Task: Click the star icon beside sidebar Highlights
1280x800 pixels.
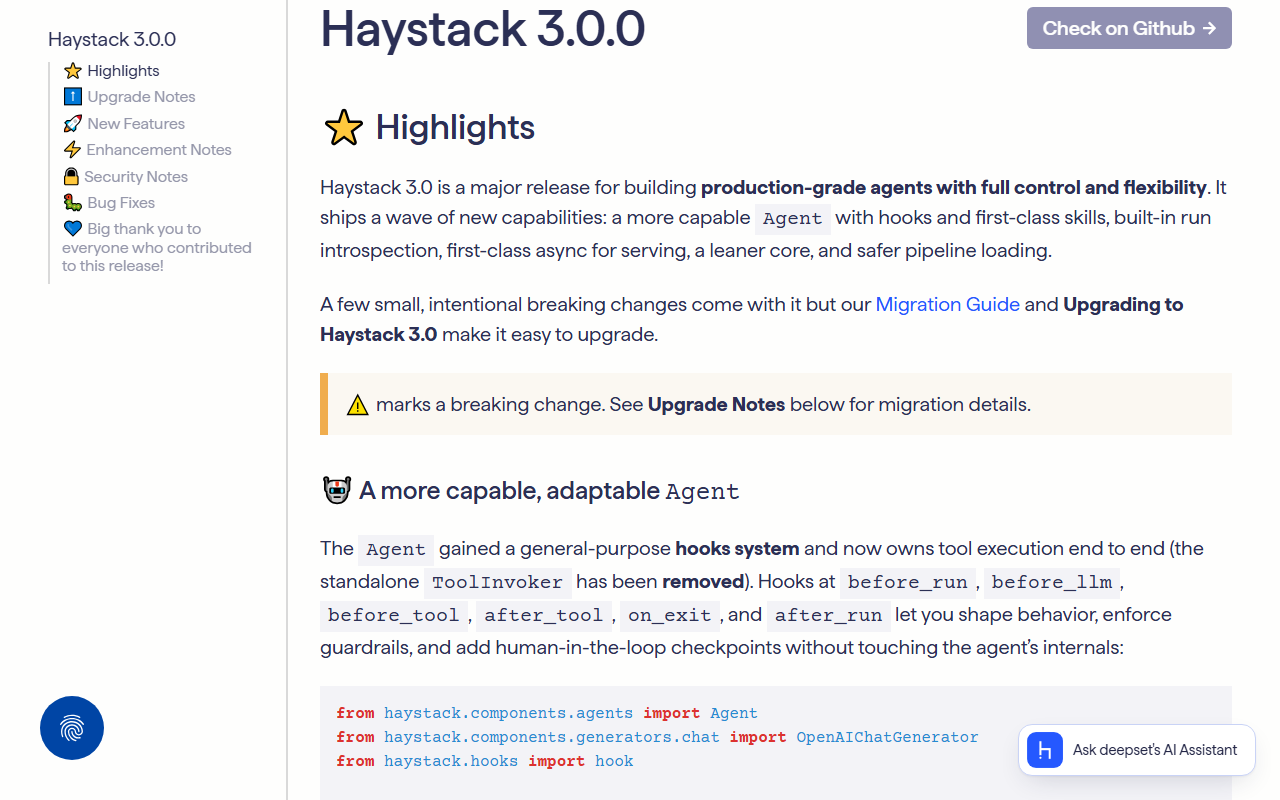Action: pyautogui.click(x=72, y=71)
